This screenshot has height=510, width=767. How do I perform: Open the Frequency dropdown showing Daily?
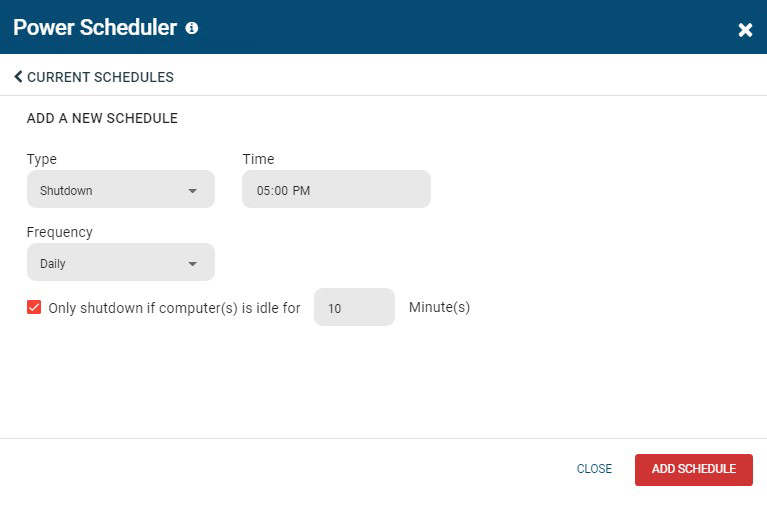[121, 262]
